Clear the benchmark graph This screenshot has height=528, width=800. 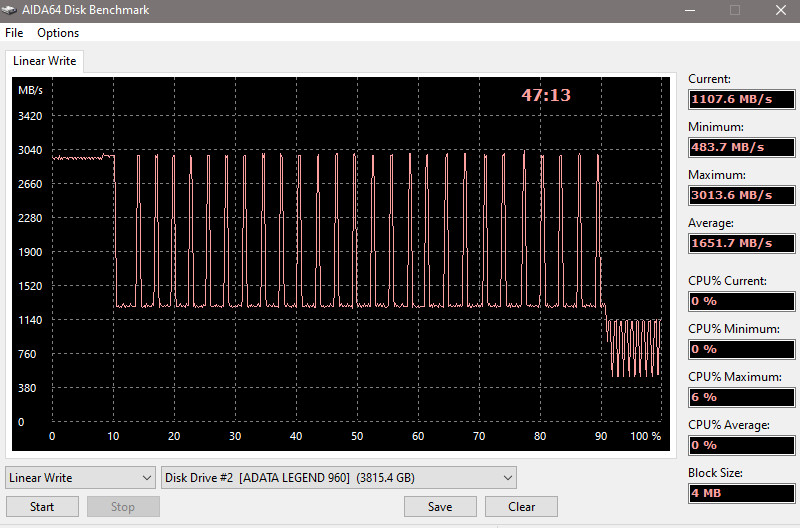(521, 507)
